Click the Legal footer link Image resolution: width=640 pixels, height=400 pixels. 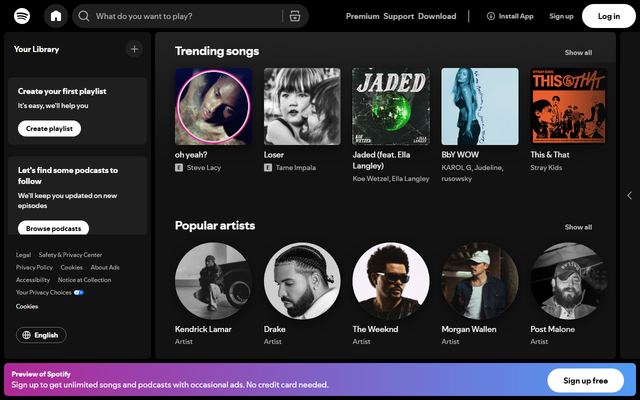[x=23, y=255]
